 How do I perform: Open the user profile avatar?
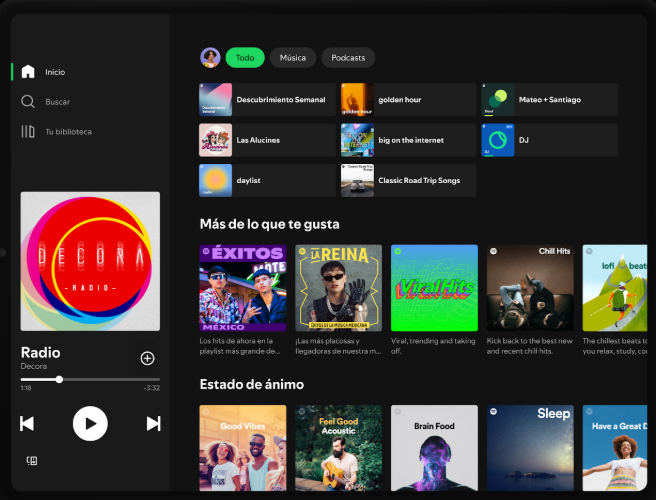click(210, 58)
